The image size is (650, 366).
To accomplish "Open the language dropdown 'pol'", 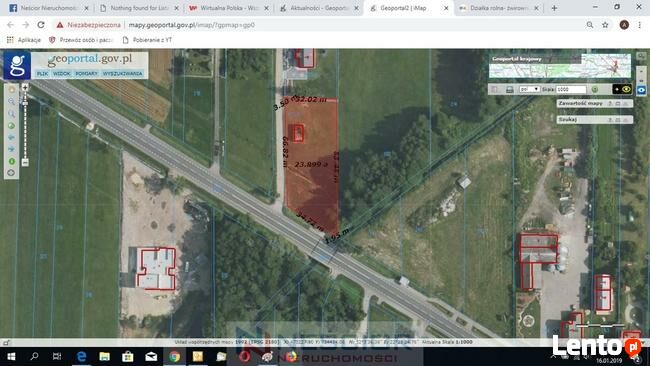I will point(529,89).
